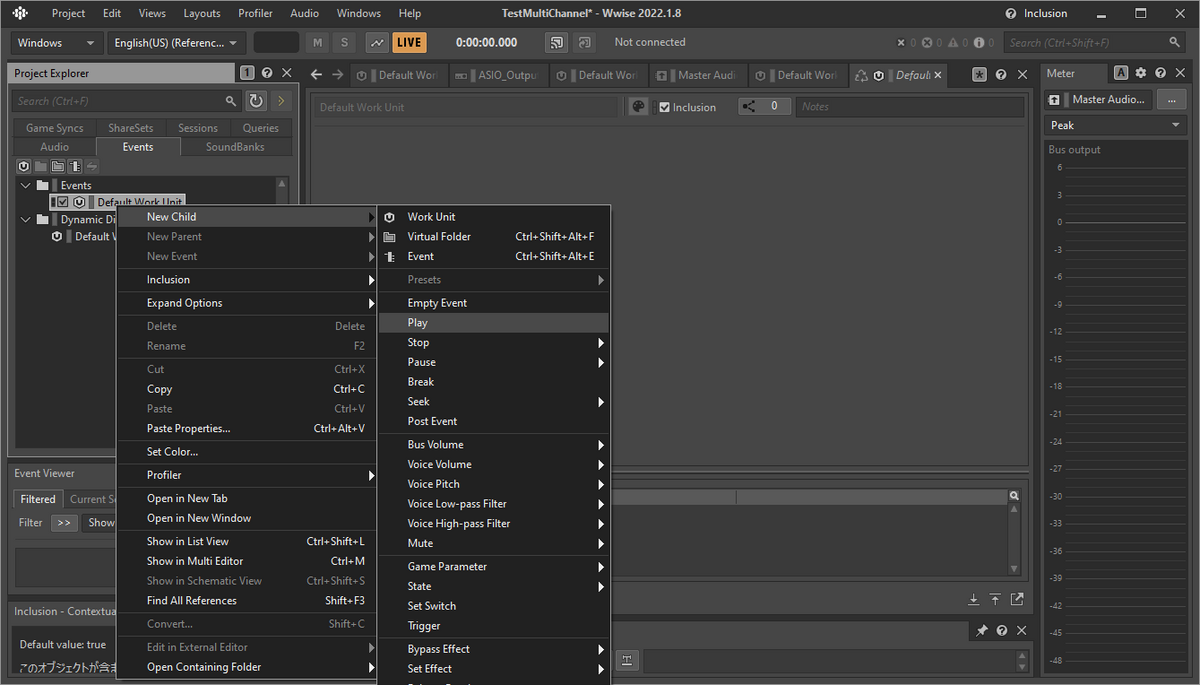This screenshot has width=1200, height=685.
Task: Open Project Explorer help icon
Action: coord(267,73)
